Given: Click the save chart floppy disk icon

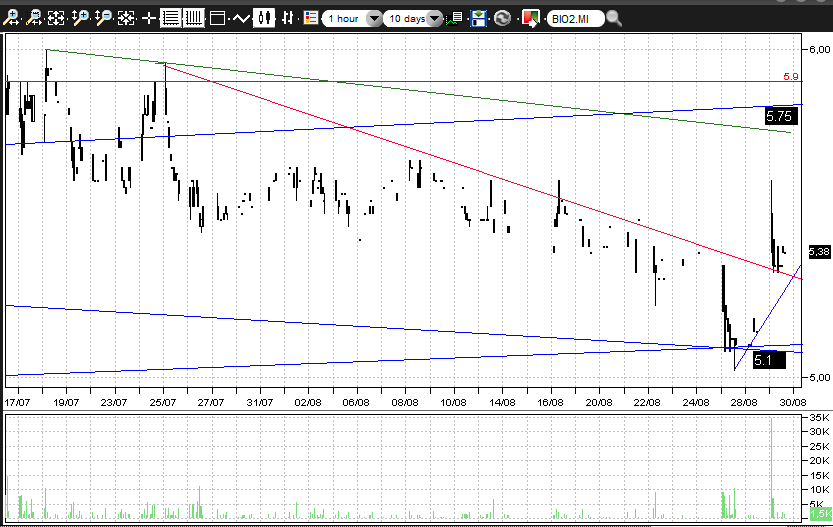Looking at the screenshot, I should coord(479,18).
